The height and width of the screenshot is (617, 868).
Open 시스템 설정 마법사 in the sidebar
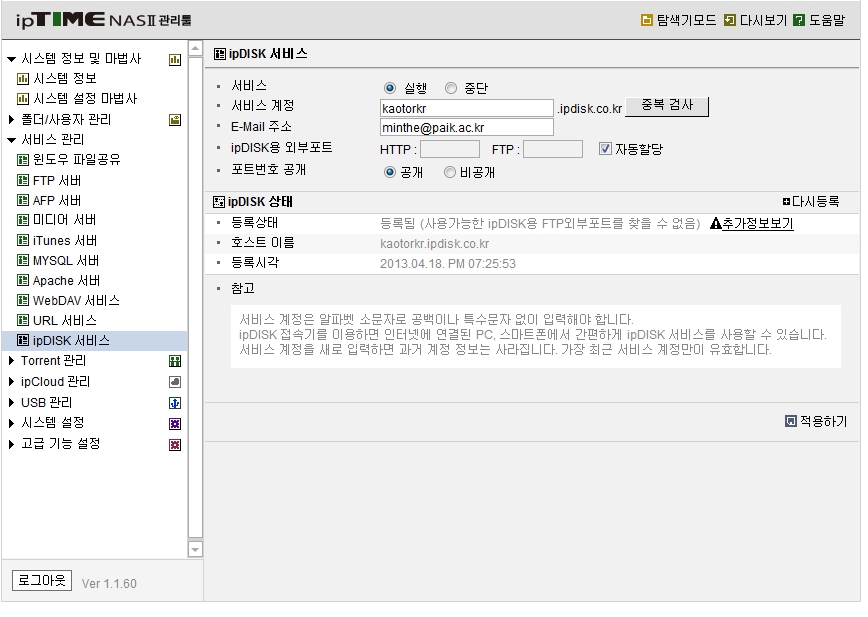click(85, 99)
